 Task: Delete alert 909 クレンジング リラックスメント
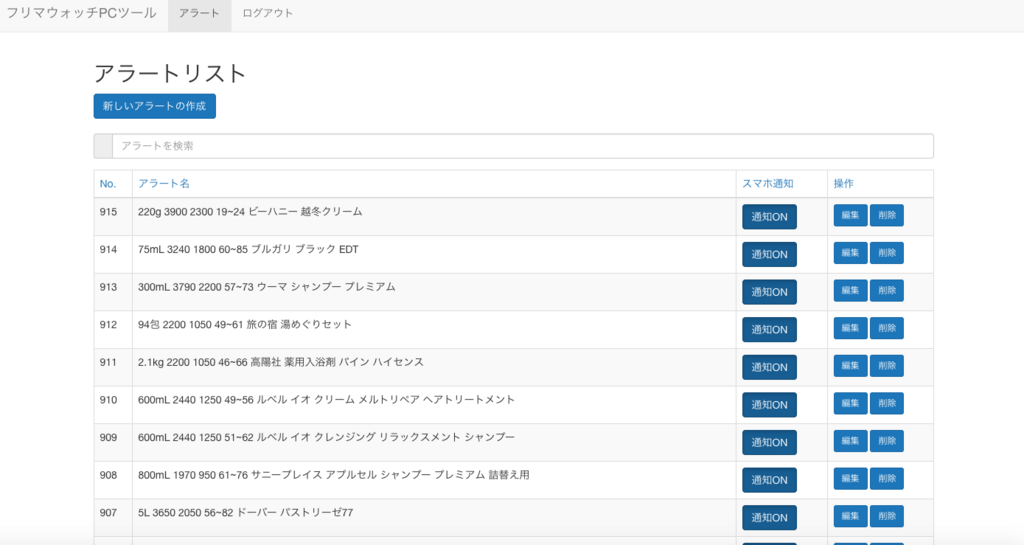click(x=887, y=441)
